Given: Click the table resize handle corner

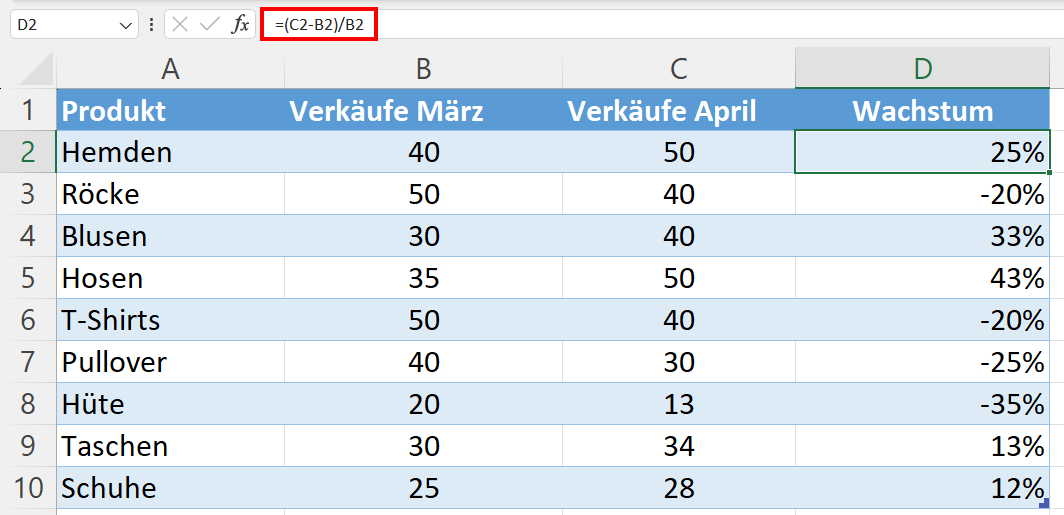Looking at the screenshot, I should tap(1044, 503).
